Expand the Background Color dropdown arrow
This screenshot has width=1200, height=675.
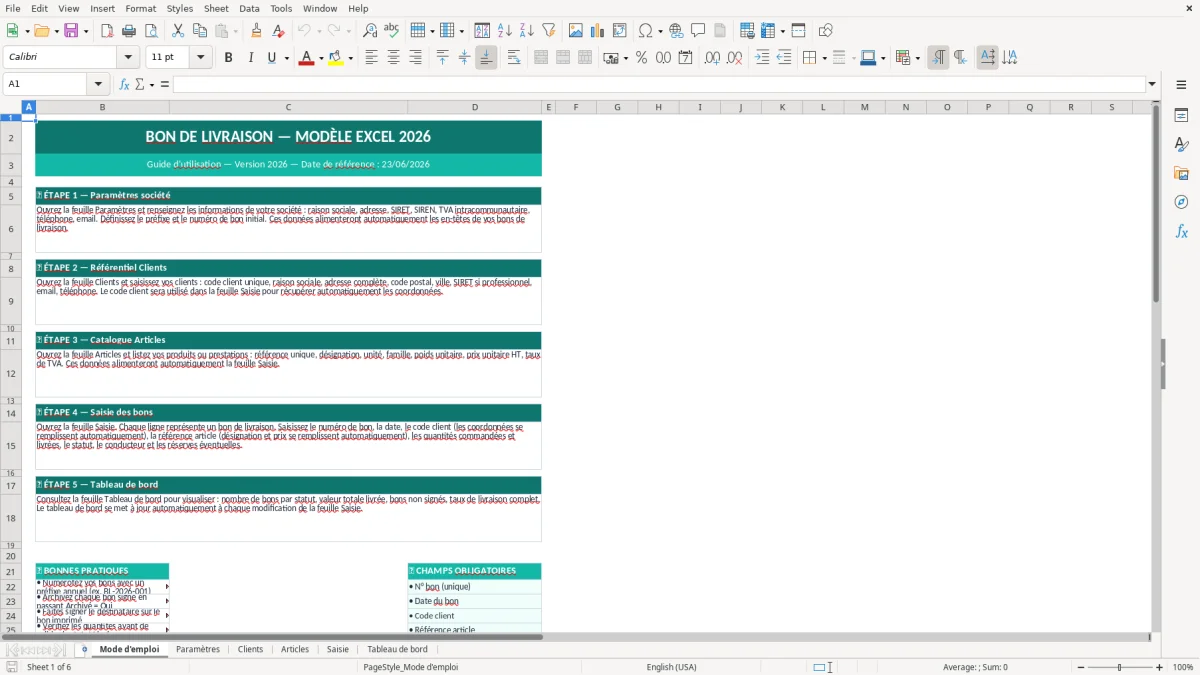350,58
